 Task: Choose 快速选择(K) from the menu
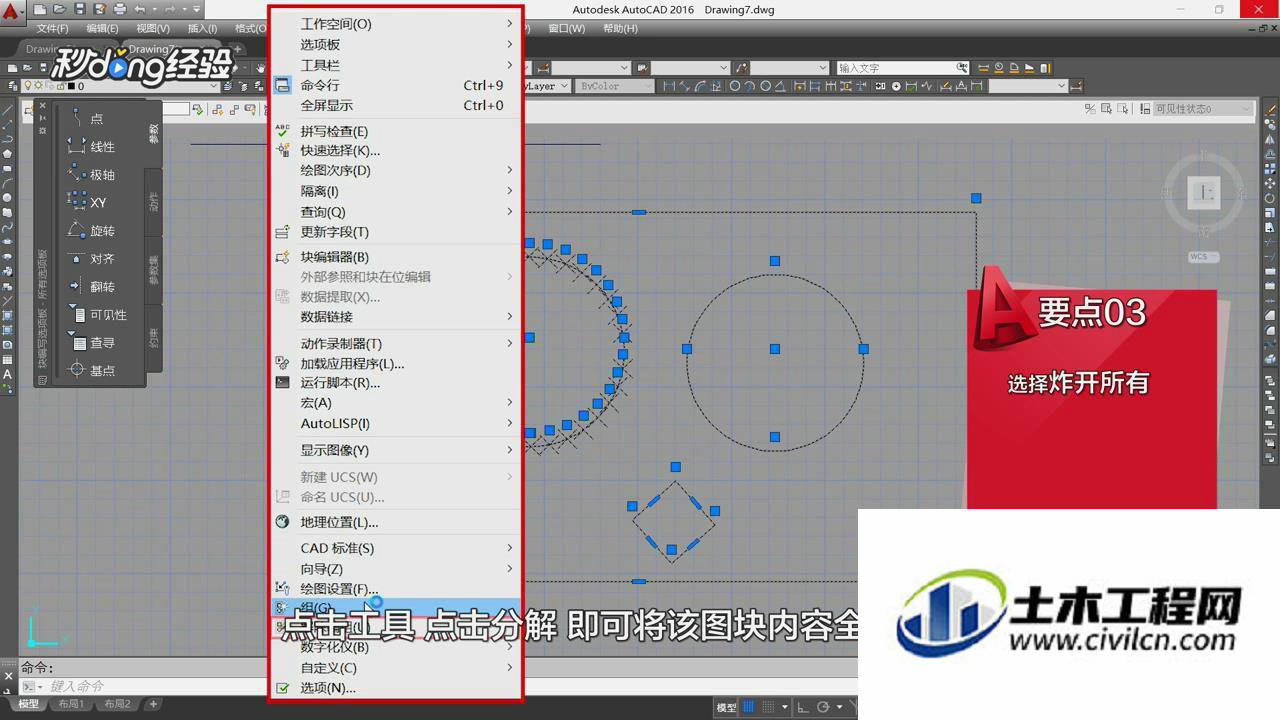(395, 150)
